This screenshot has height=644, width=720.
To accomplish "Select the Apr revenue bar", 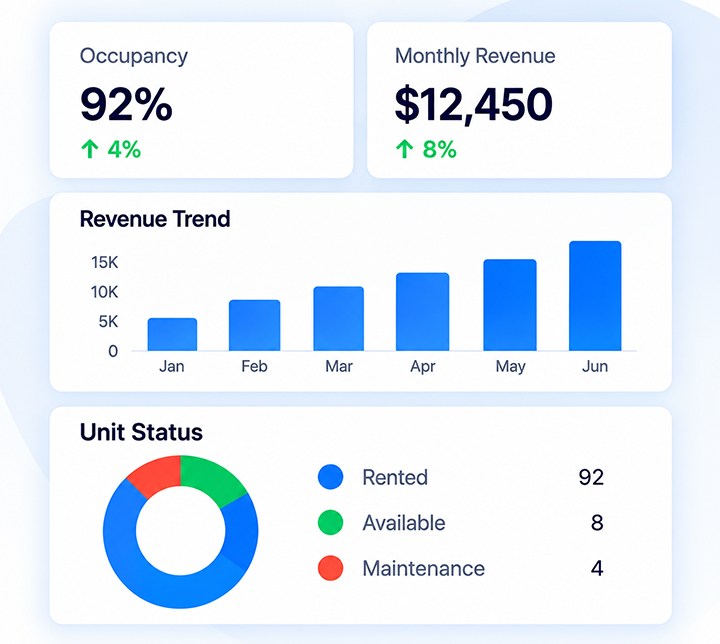I will point(422,312).
